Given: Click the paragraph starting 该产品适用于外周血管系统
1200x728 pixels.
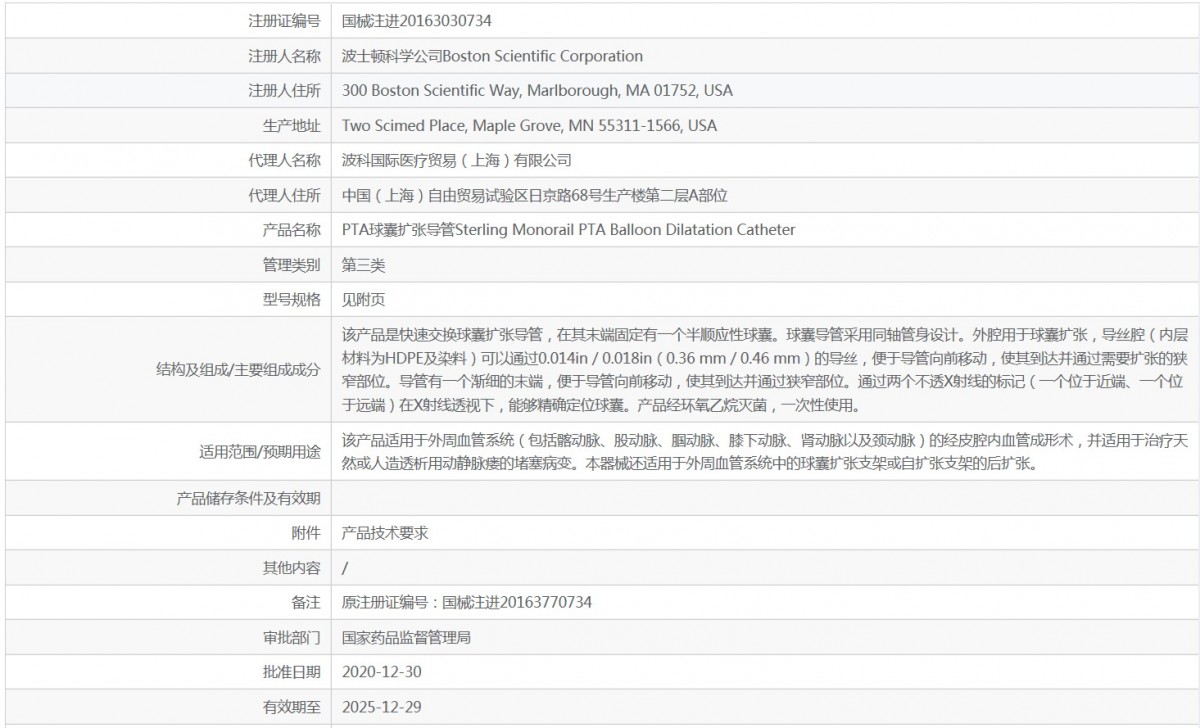Looking at the screenshot, I should point(763,452).
